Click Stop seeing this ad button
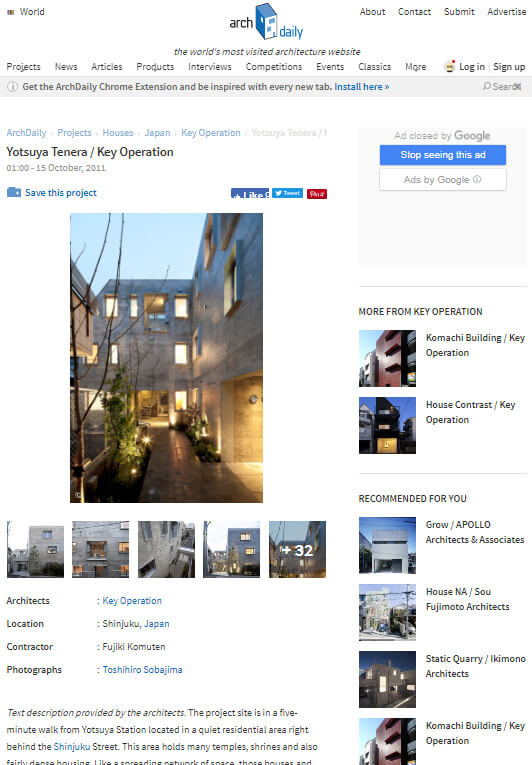This screenshot has width=532, height=765. 443,155
